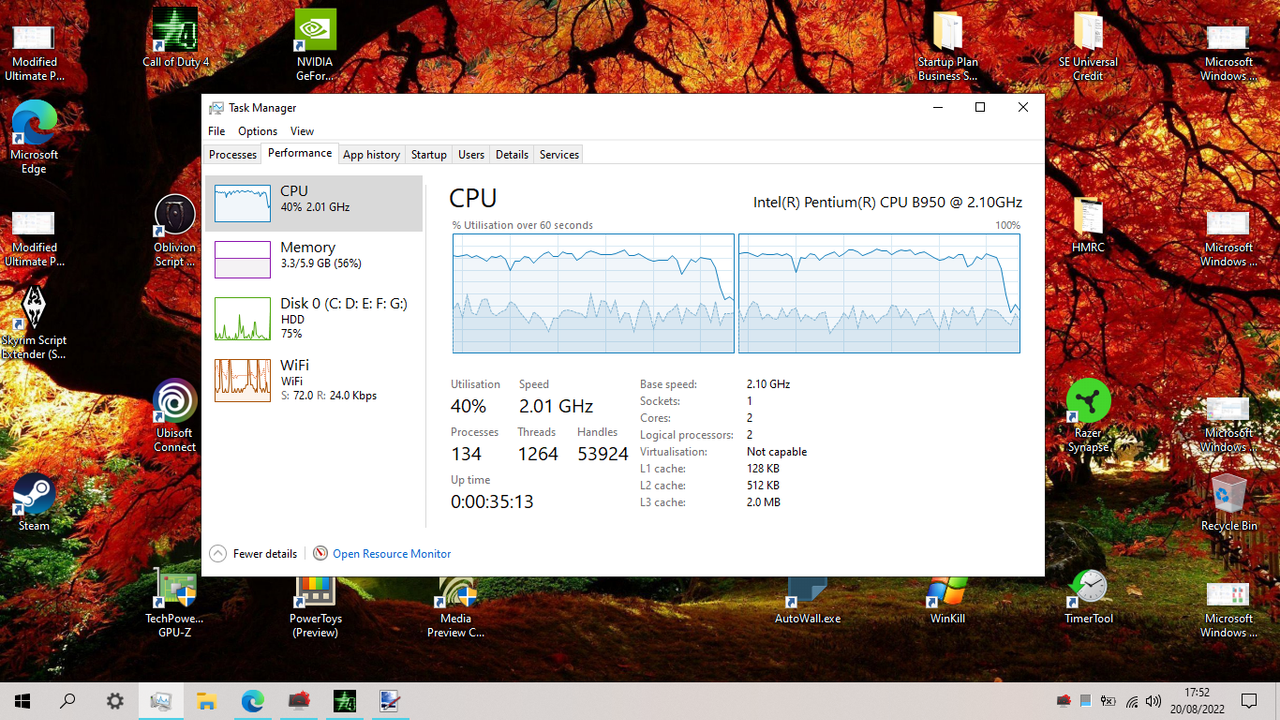Image resolution: width=1280 pixels, height=720 pixels.
Task: Select the HMRC folder on desktop
Action: 1088,224
